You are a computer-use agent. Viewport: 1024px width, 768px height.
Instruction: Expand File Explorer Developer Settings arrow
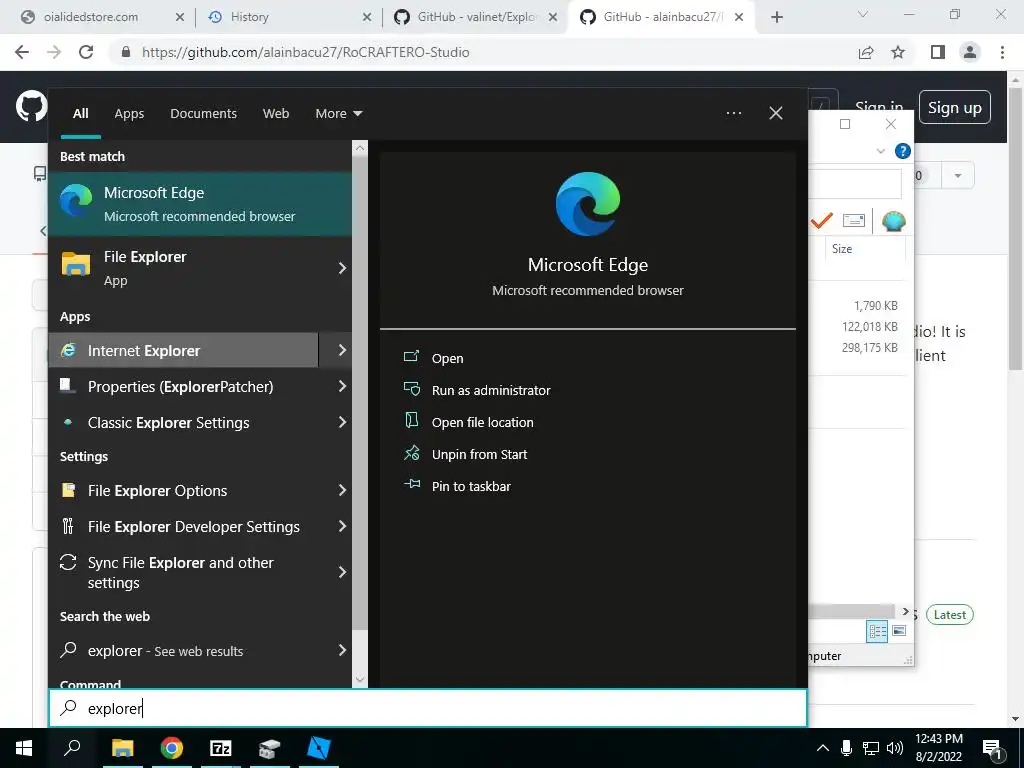(x=342, y=526)
